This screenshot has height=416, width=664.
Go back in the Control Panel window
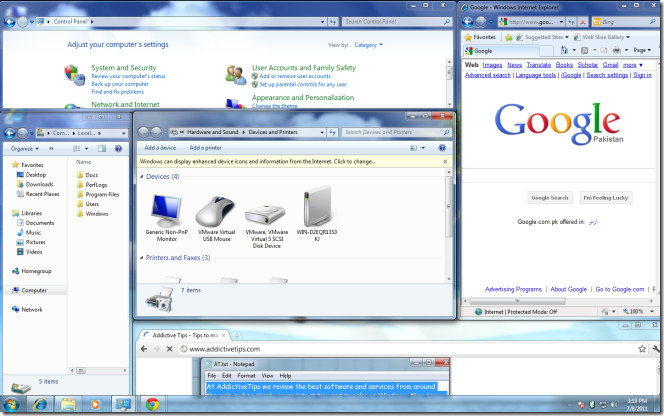[x=9, y=22]
